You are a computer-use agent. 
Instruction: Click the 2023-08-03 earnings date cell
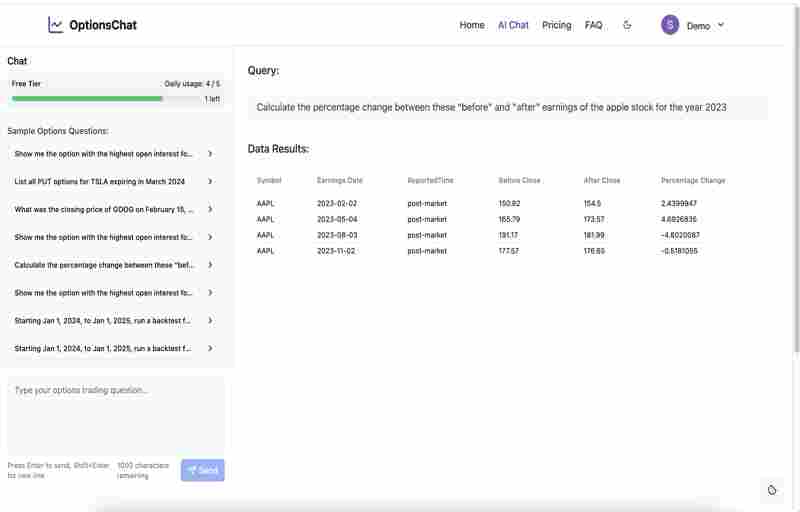[337, 235]
